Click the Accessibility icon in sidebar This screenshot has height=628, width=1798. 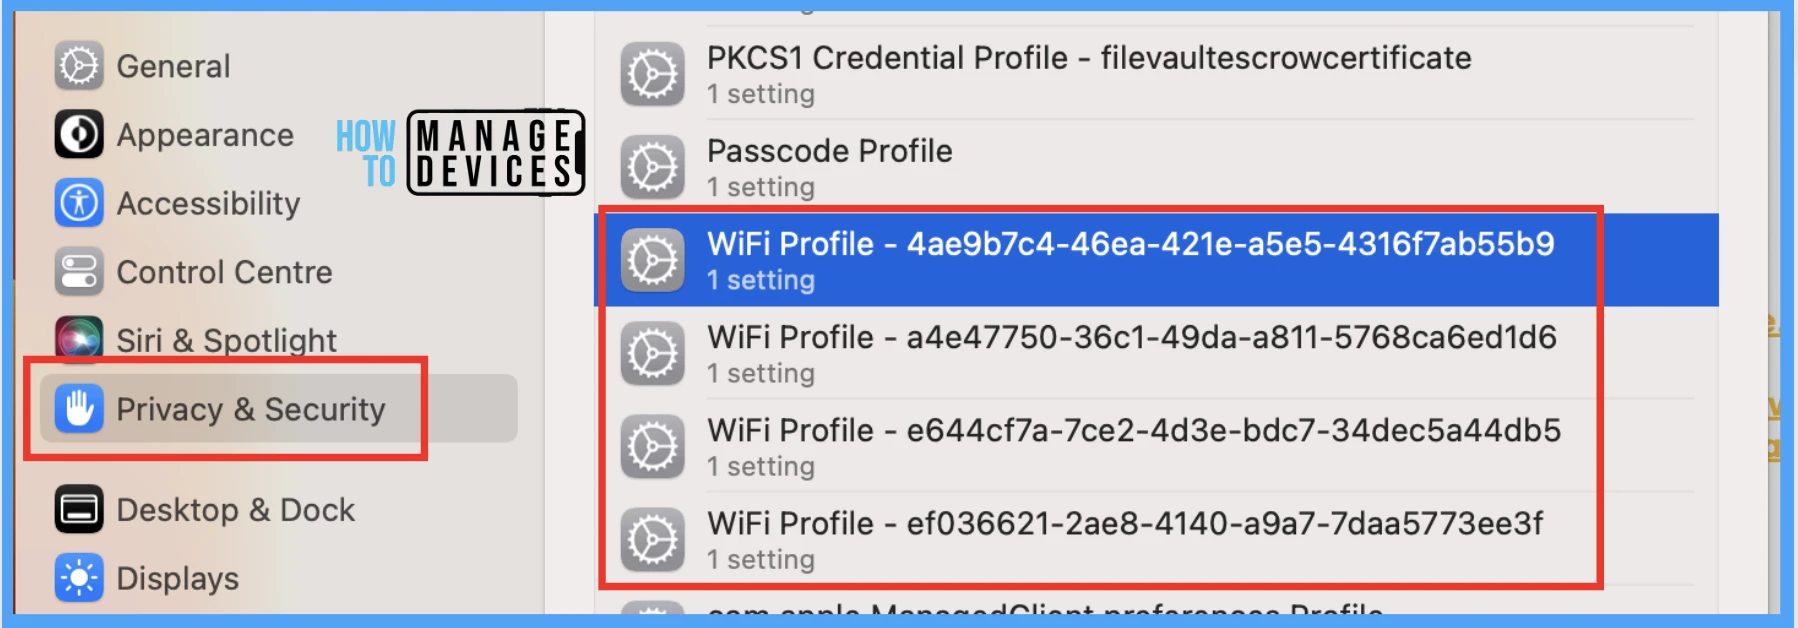tap(79, 203)
